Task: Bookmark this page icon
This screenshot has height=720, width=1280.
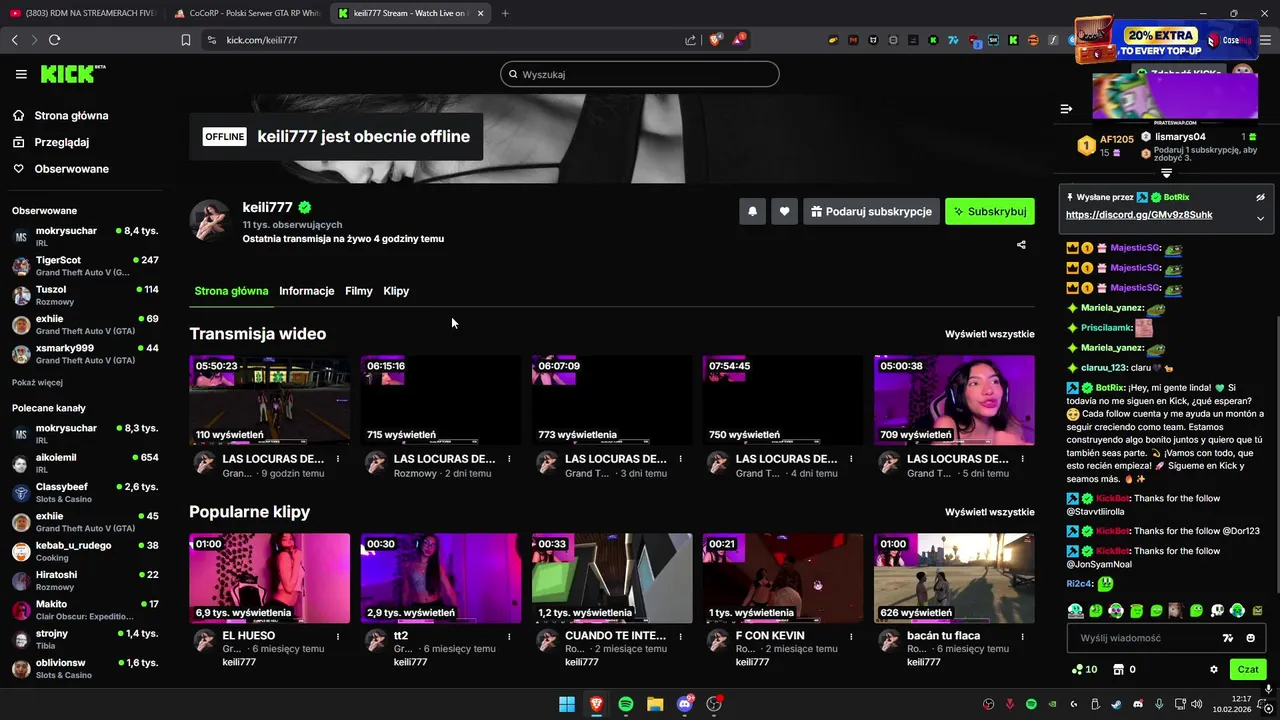Action: 185,40
